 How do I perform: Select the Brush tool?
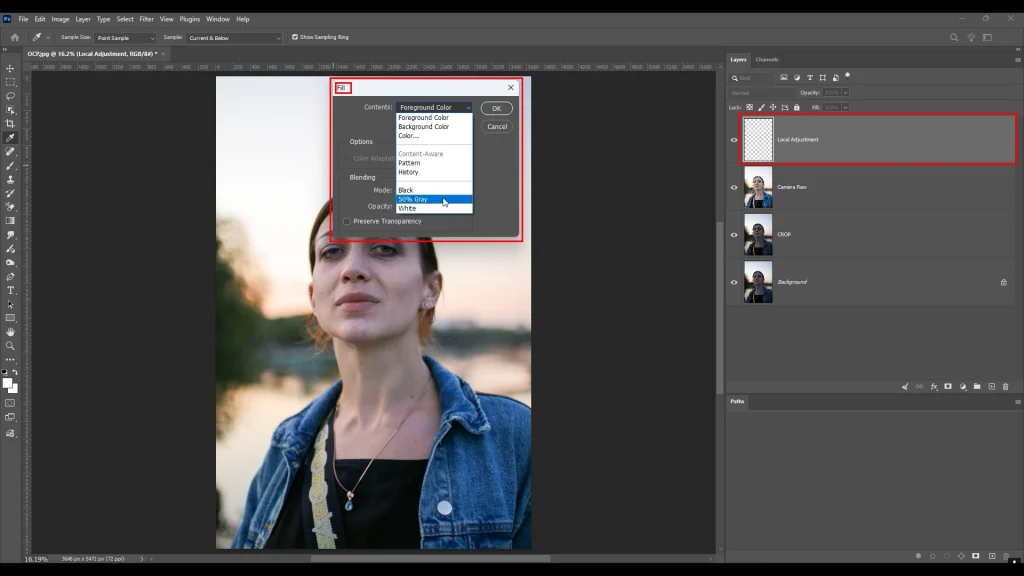tap(10, 165)
